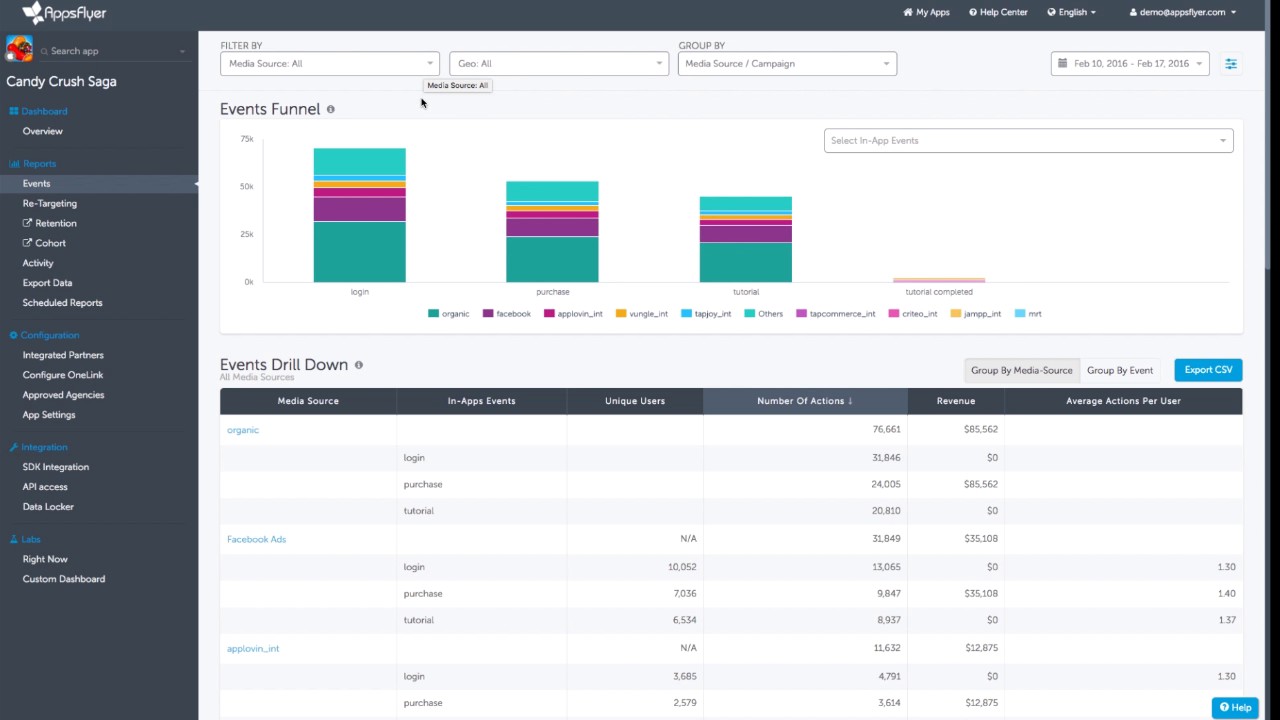
Task: Toggle the tapjoy_int legend entry
Action: [706, 314]
